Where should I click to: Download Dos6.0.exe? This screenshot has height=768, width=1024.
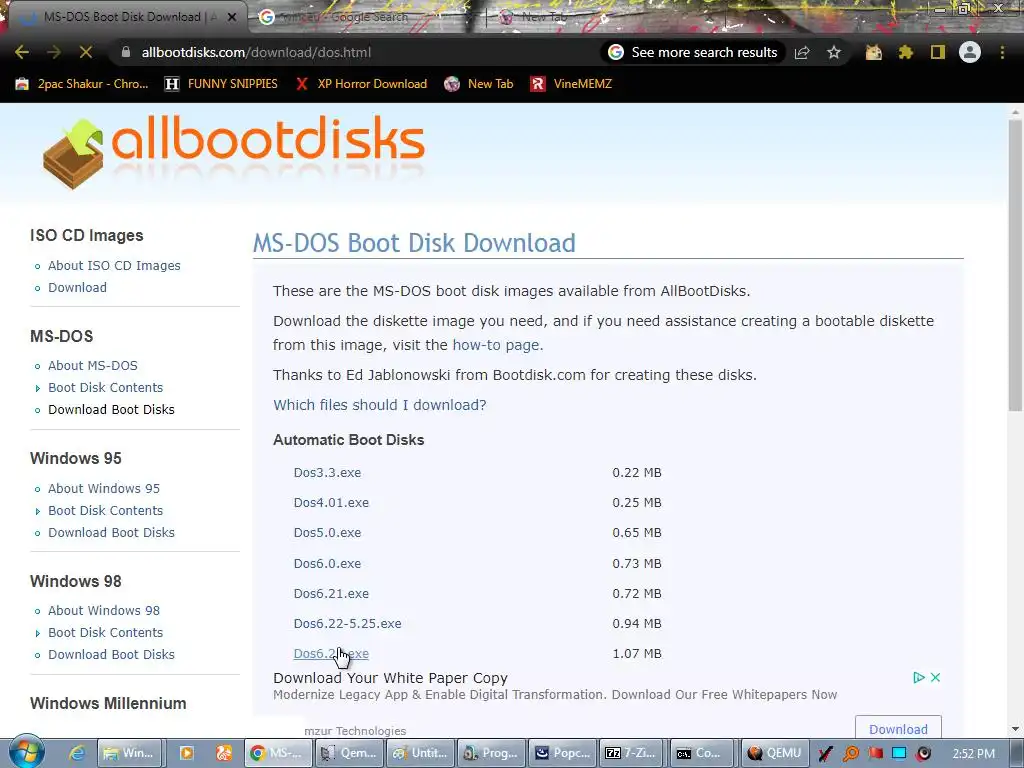327,563
